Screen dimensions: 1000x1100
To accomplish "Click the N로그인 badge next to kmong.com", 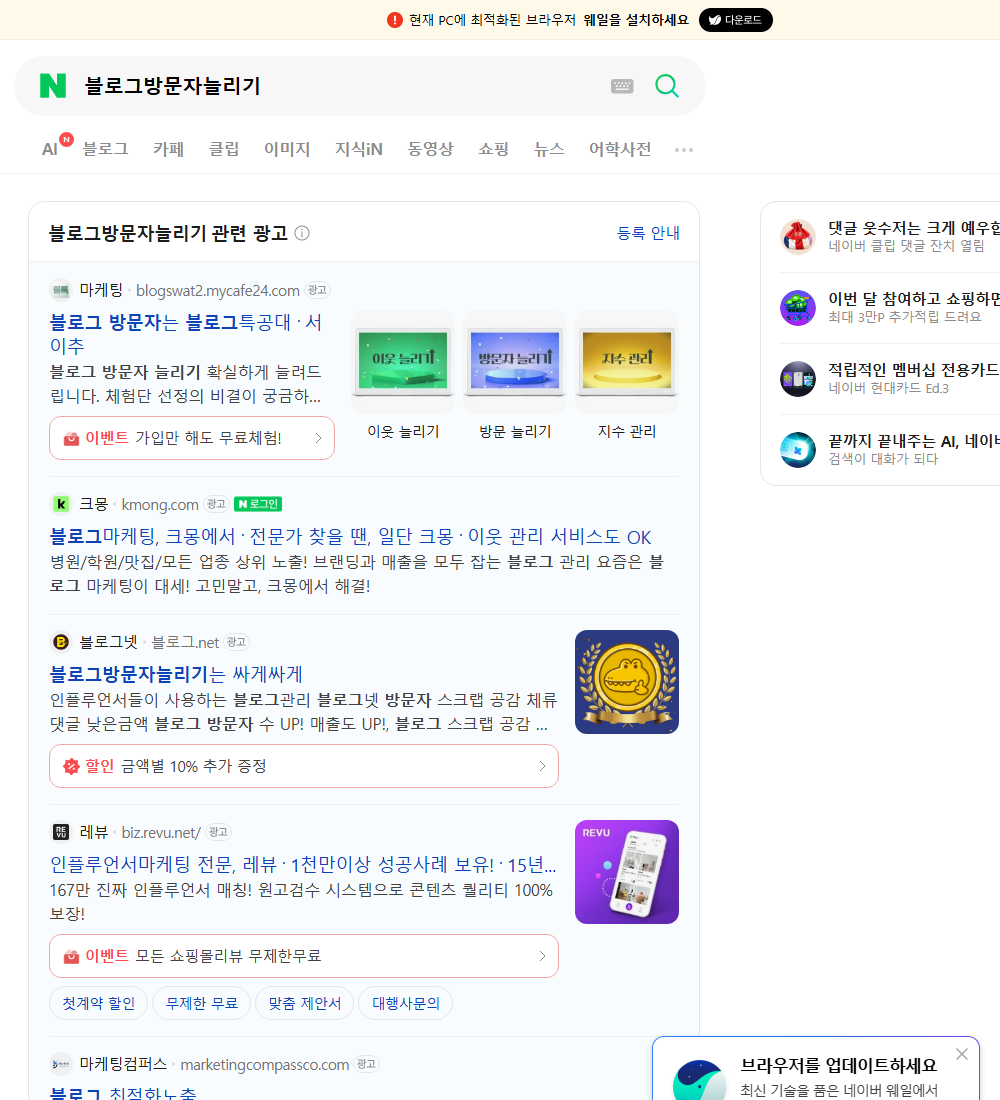I will tap(258, 504).
